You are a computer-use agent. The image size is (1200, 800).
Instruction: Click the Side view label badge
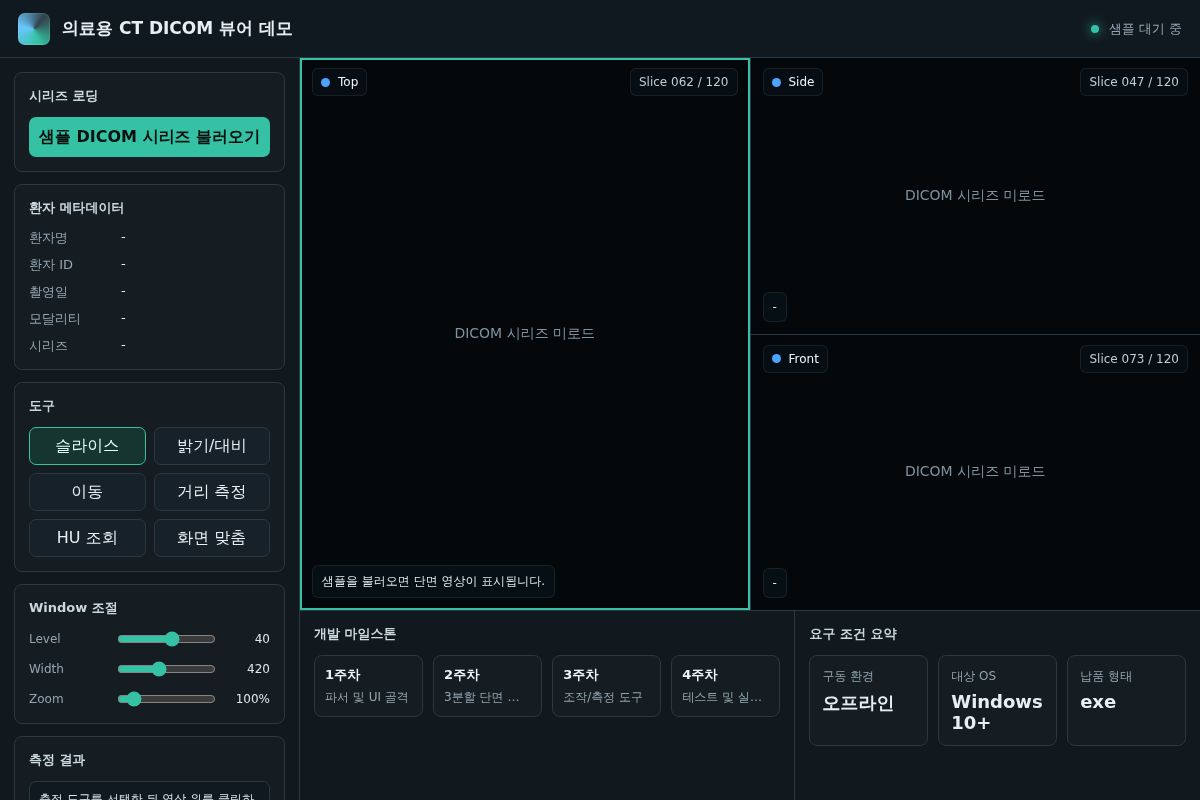793,82
